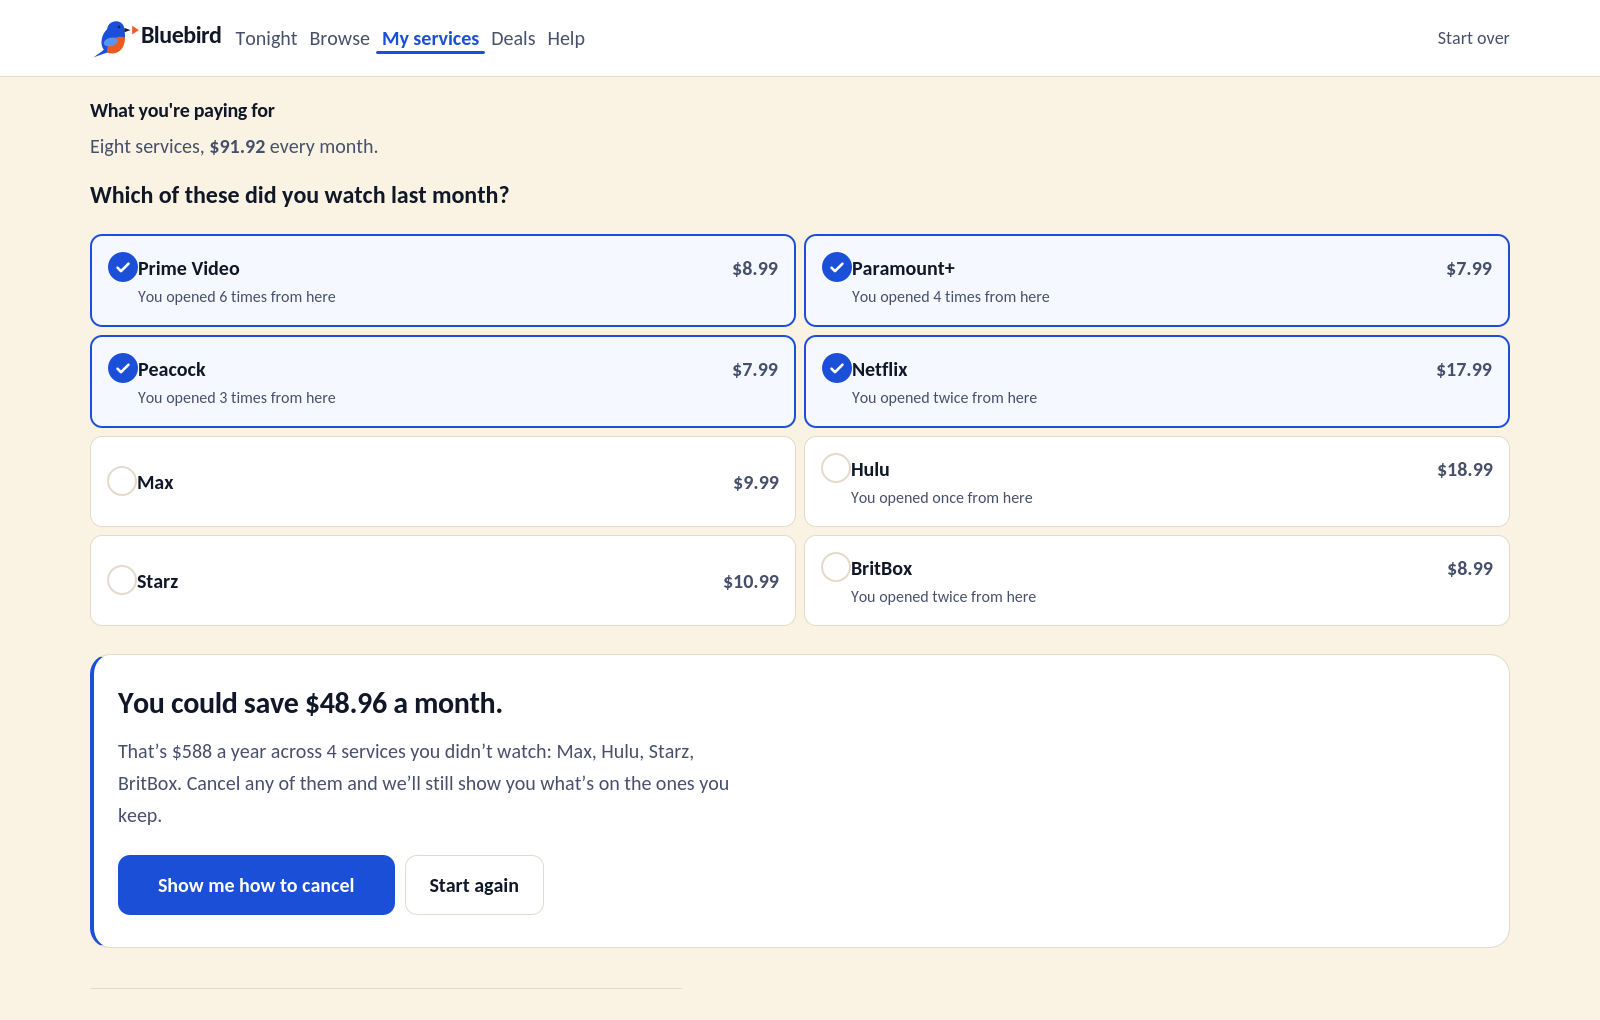
Task: Click 'You opened once from here'
Action: tap(942, 498)
